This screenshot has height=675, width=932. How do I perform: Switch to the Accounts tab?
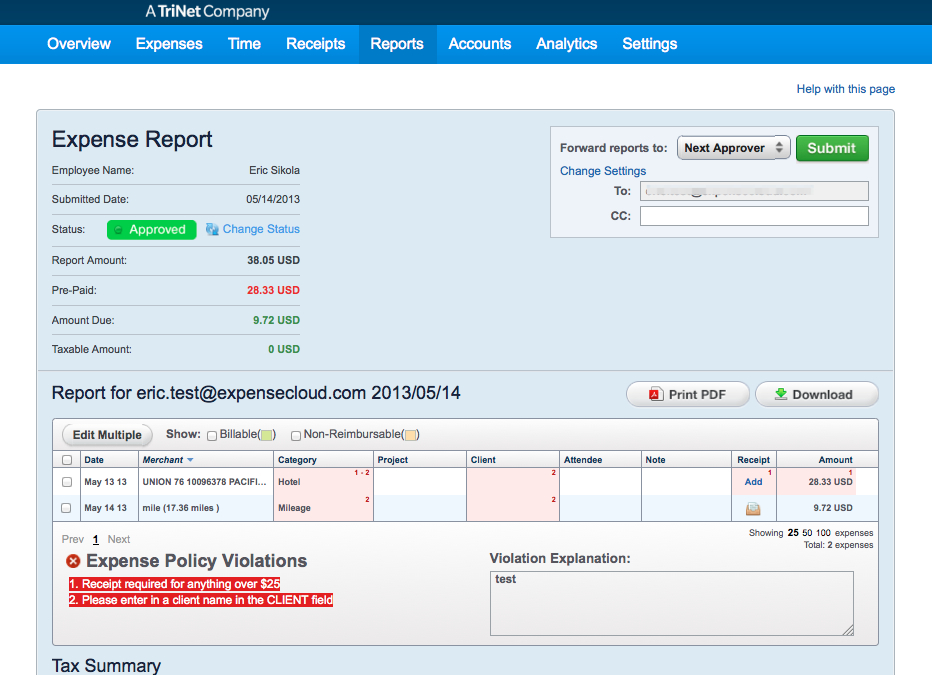click(x=479, y=44)
